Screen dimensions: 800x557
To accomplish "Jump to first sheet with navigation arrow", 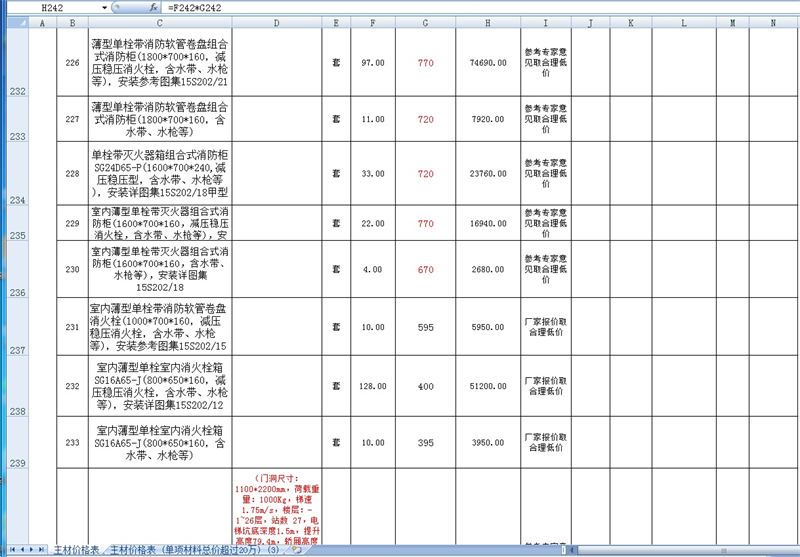I will pyautogui.click(x=10, y=550).
